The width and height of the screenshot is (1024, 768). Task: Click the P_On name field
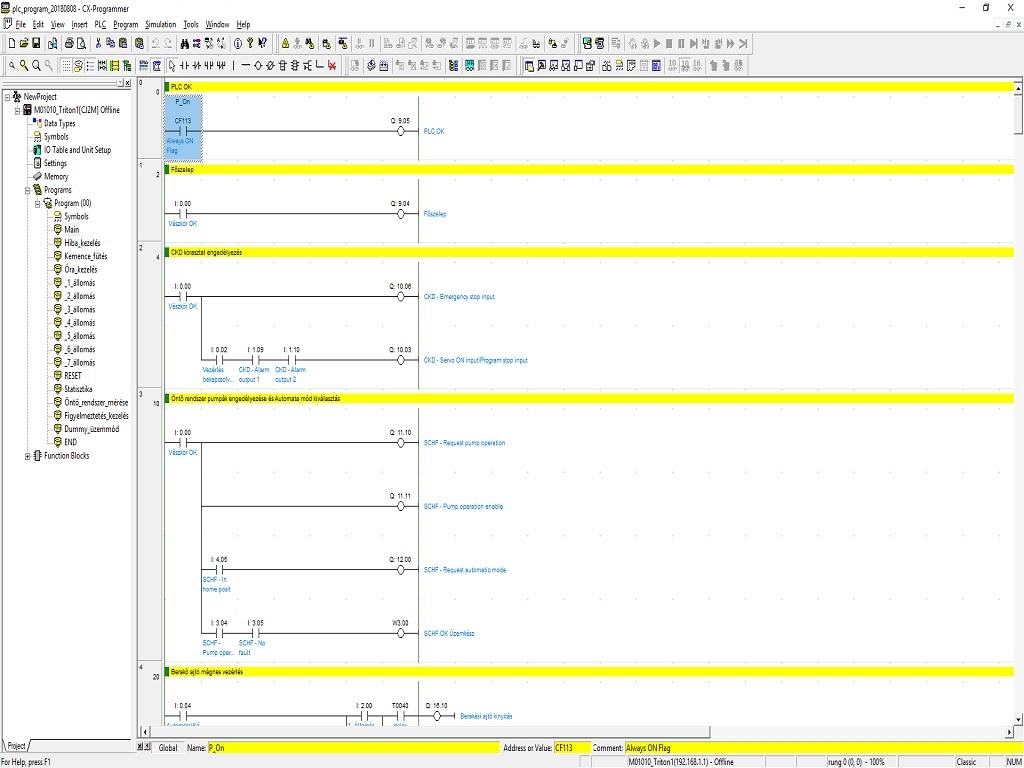pyautogui.click(x=353, y=748)
